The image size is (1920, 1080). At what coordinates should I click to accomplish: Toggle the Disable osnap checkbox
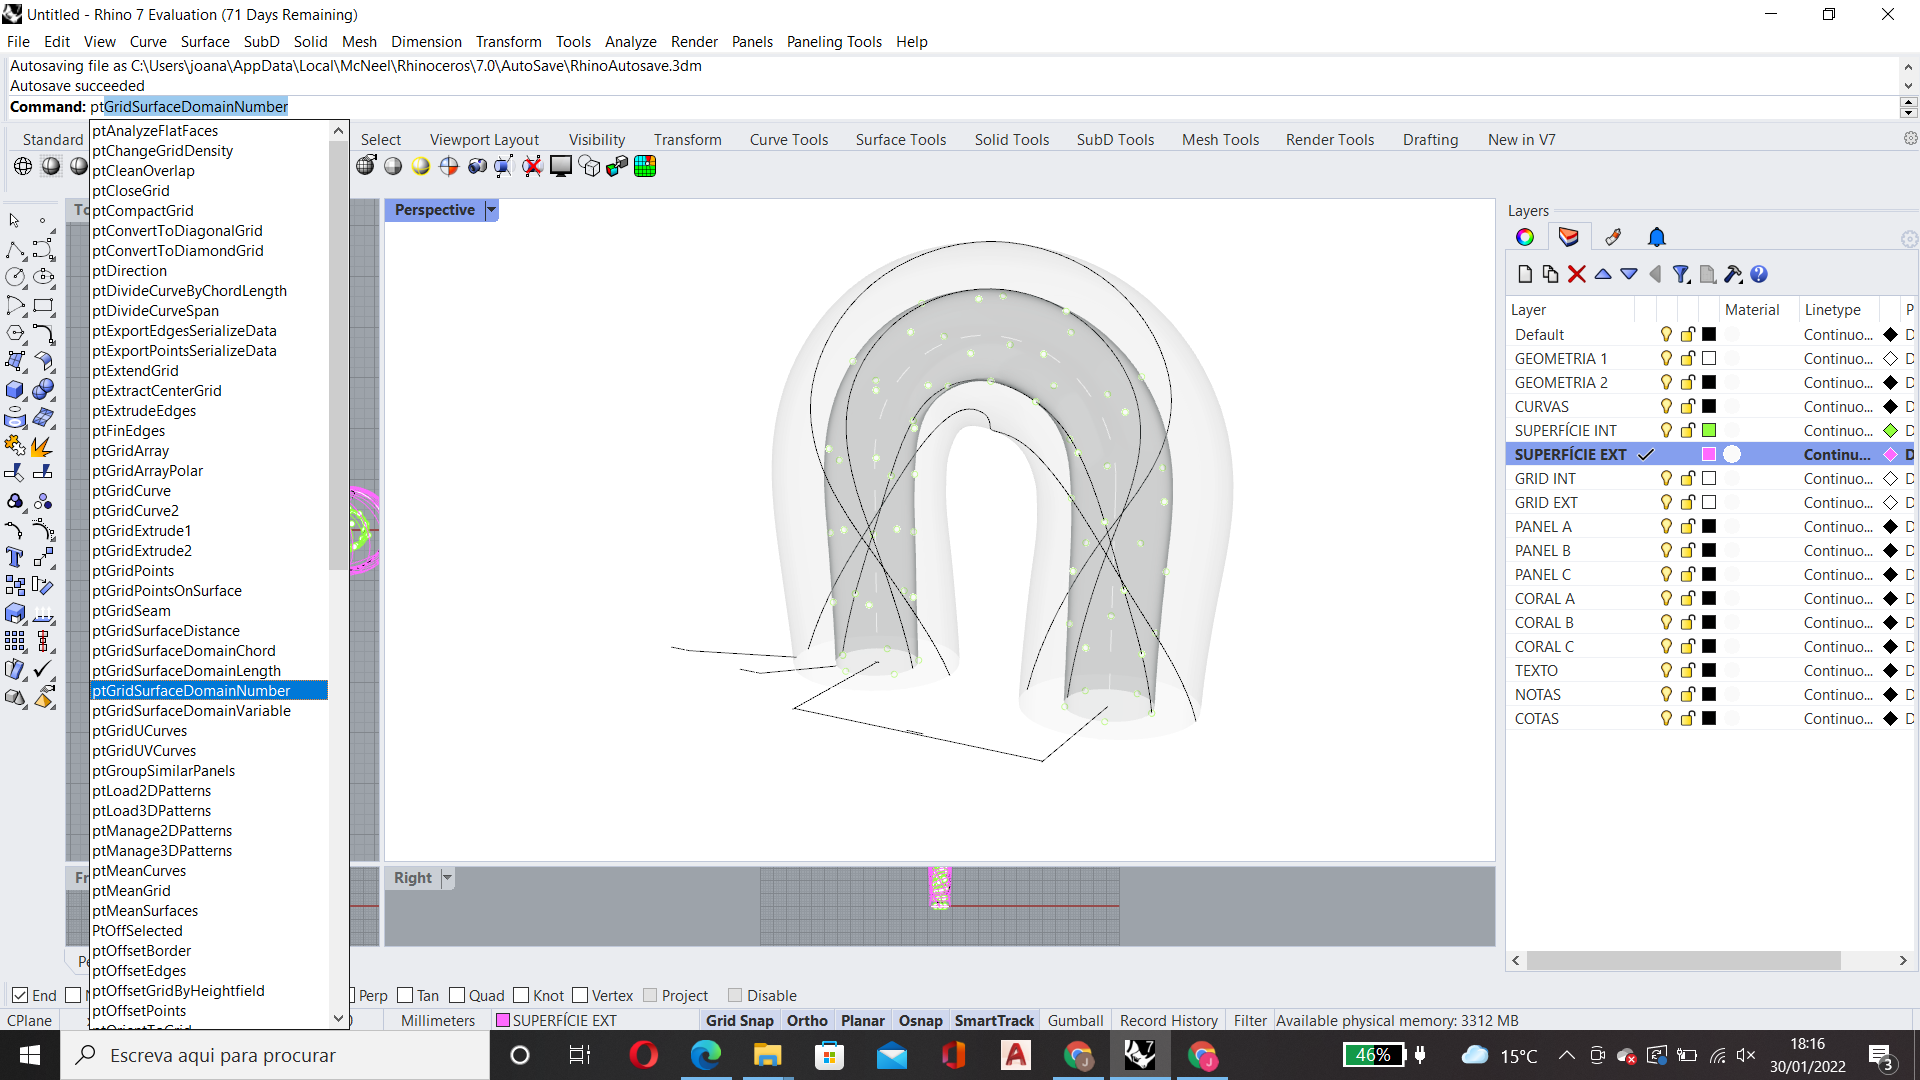pyautogui.click(x=735, y=995)
